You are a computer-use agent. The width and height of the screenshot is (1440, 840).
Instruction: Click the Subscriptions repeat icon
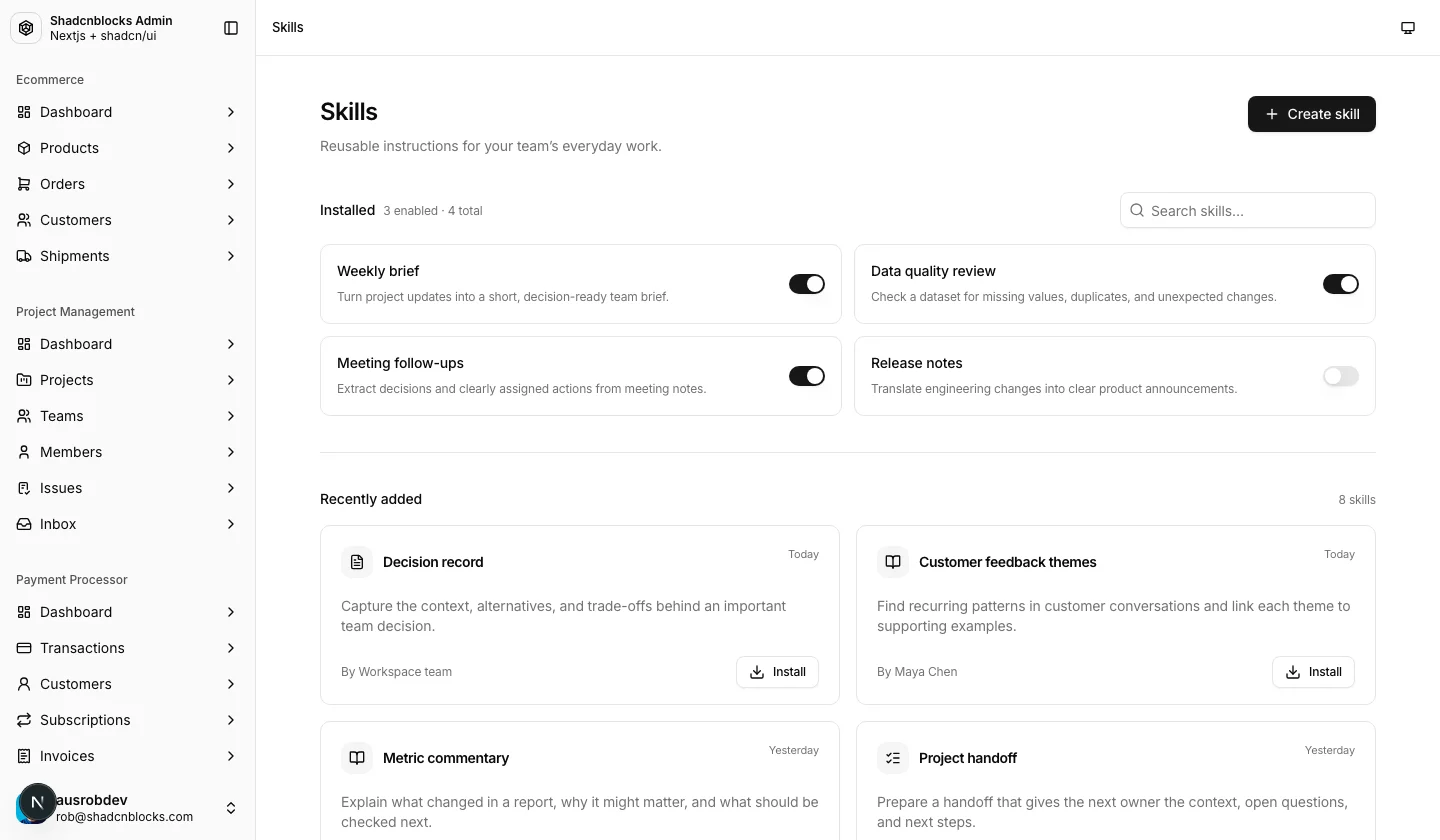point(24,720)
